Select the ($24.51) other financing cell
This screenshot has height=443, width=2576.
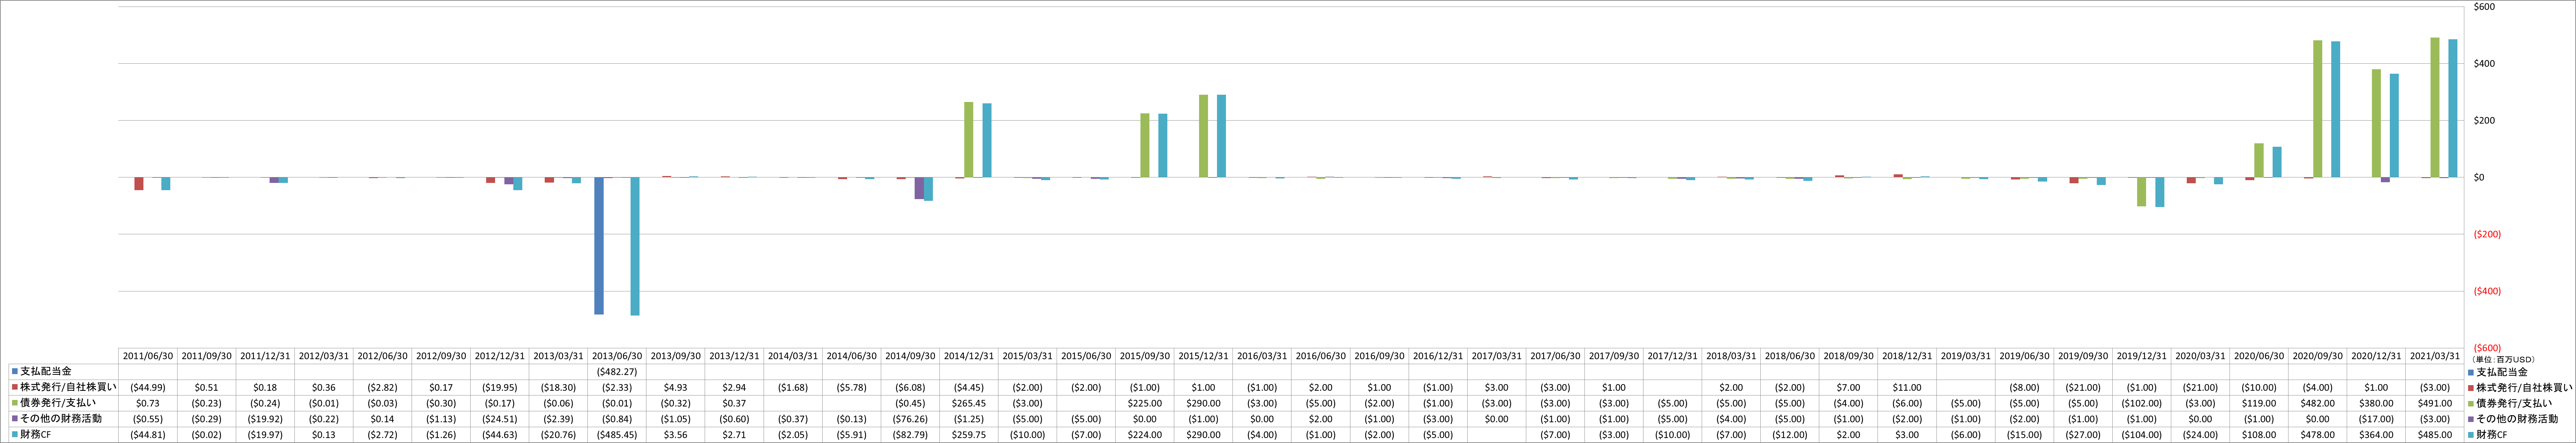tap(500, 419)
